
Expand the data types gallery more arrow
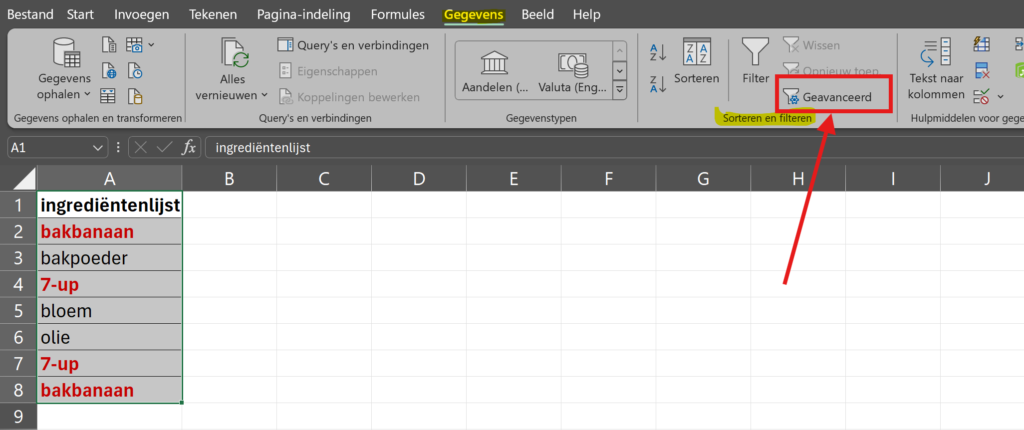620,88
